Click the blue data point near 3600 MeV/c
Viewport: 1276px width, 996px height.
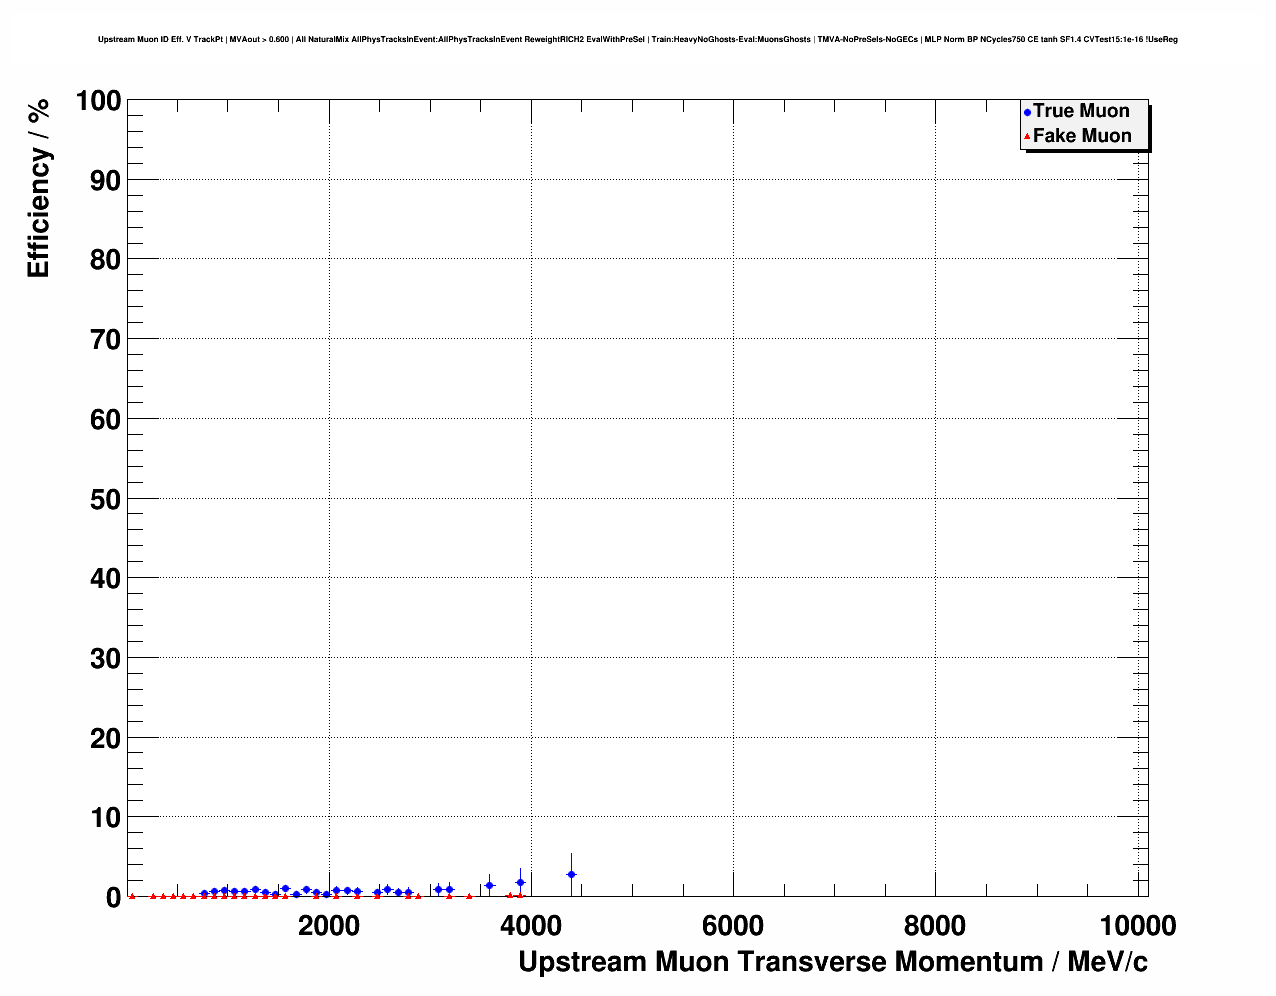489,885
